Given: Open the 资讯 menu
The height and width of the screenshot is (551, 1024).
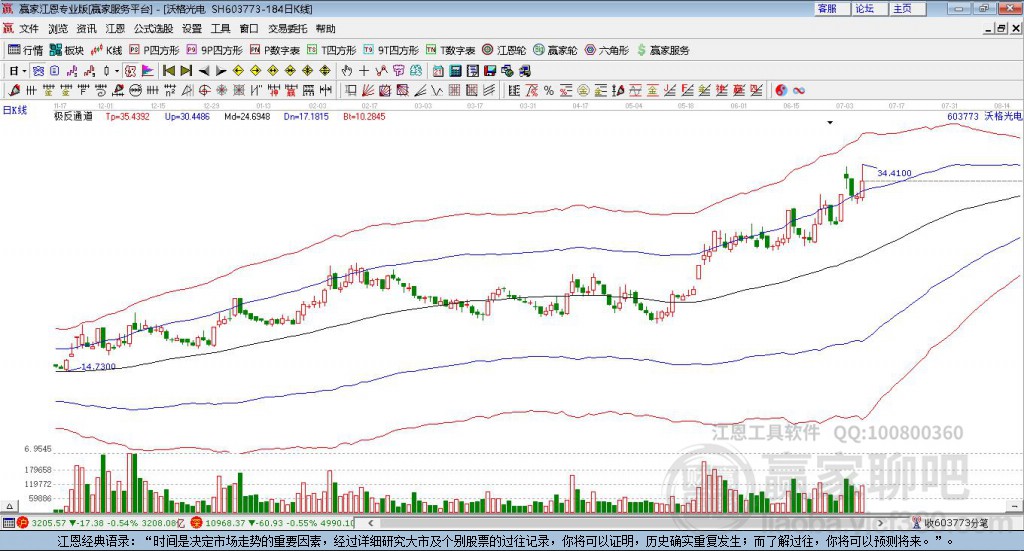Looking at the screenshot, I should pyautogui.click(x=86, y=29).
